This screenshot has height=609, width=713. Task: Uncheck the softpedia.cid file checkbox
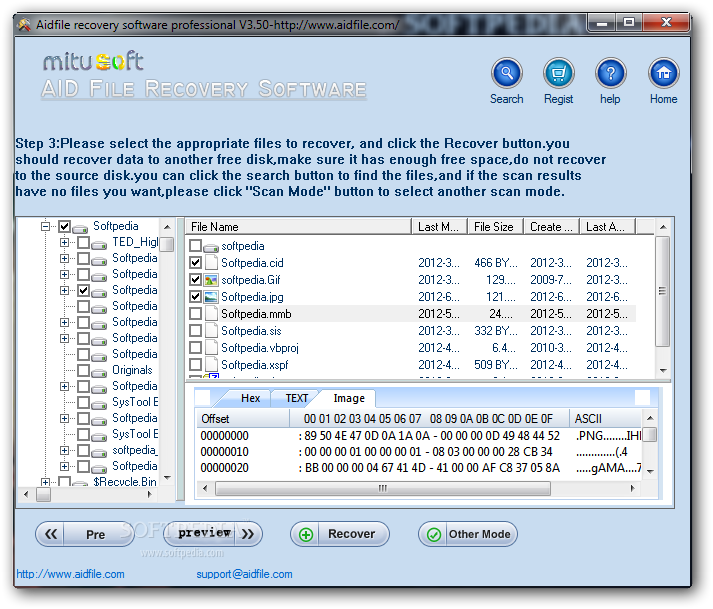pos(195,263)
